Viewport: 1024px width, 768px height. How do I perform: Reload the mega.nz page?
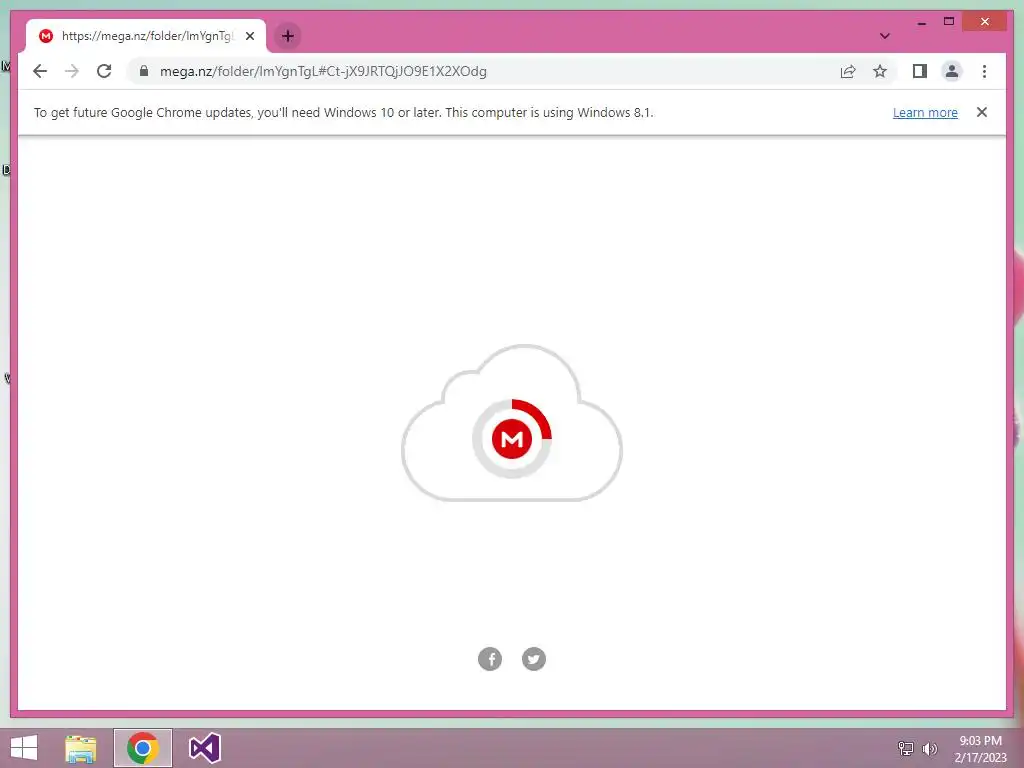click(104, 71)
